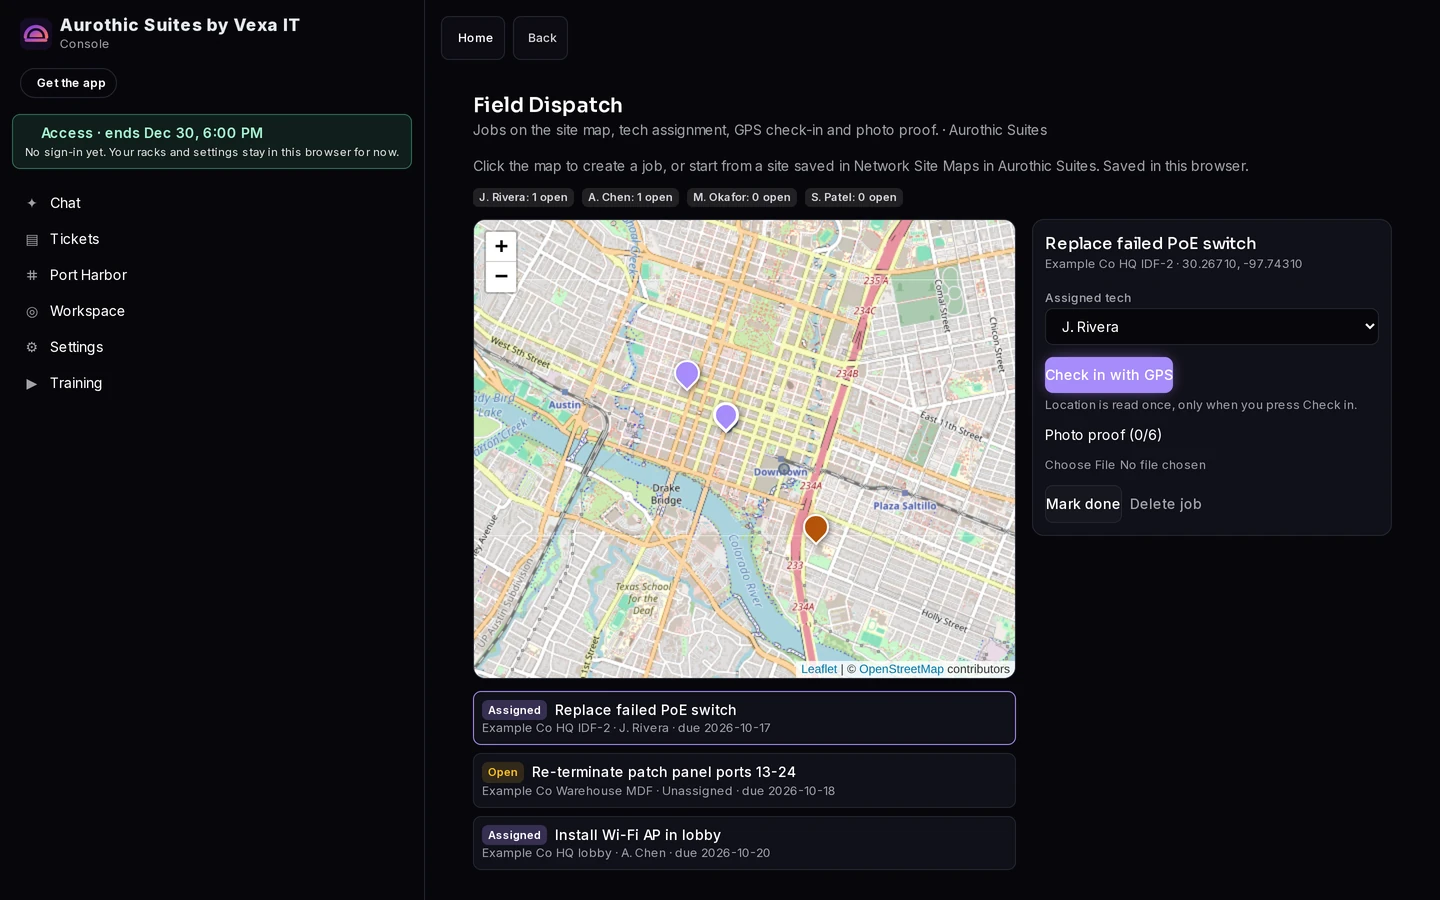
Task: Open the Assigned tech dropdown
Action: 1212,327
